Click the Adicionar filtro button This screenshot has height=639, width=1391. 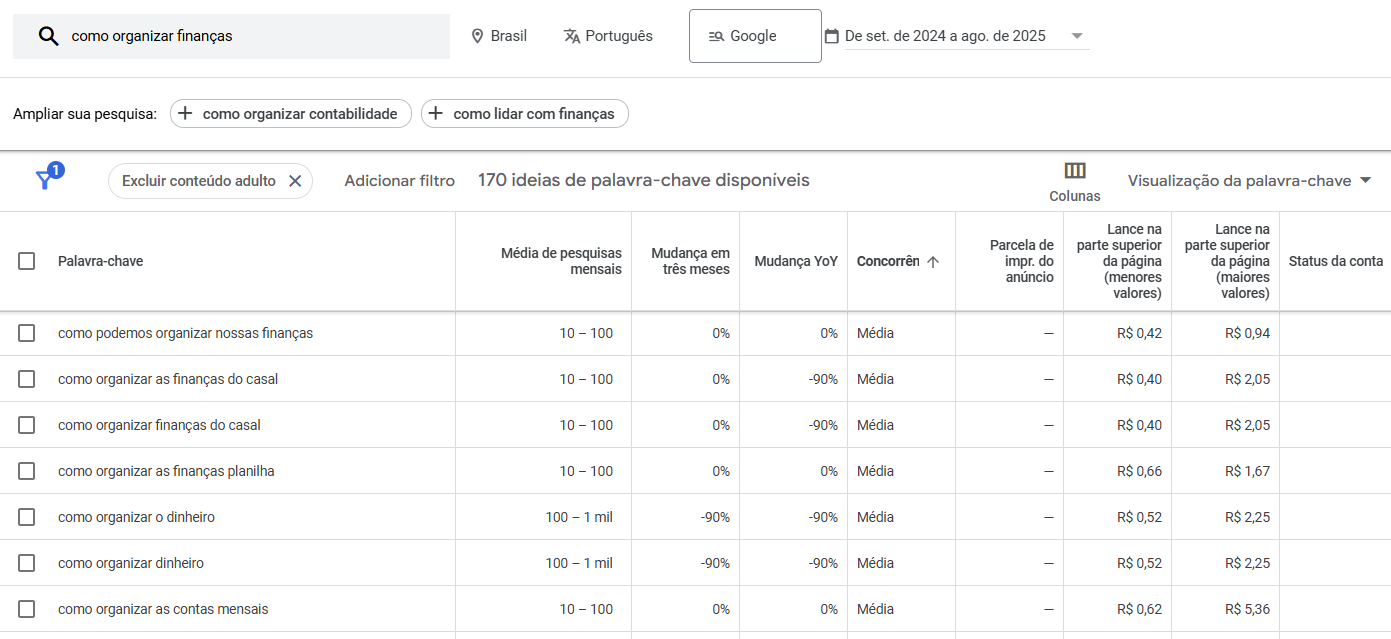click(x=399, y=180)
